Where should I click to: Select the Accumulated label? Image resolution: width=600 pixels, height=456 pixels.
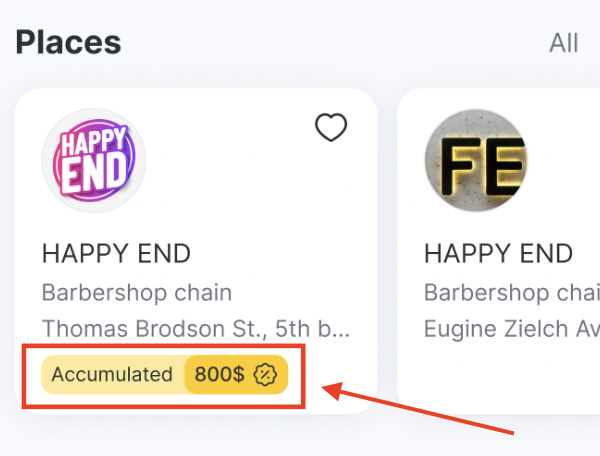[112, 375]
